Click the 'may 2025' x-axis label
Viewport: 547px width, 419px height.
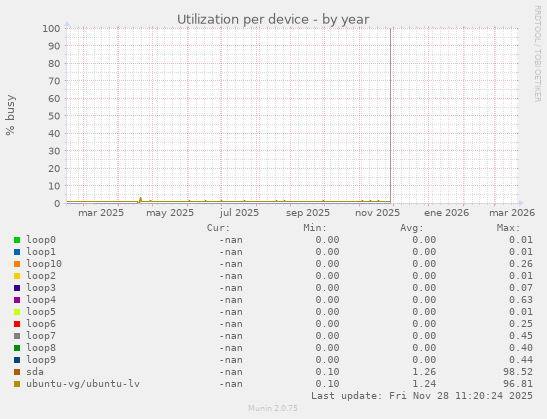coord(170,213)
